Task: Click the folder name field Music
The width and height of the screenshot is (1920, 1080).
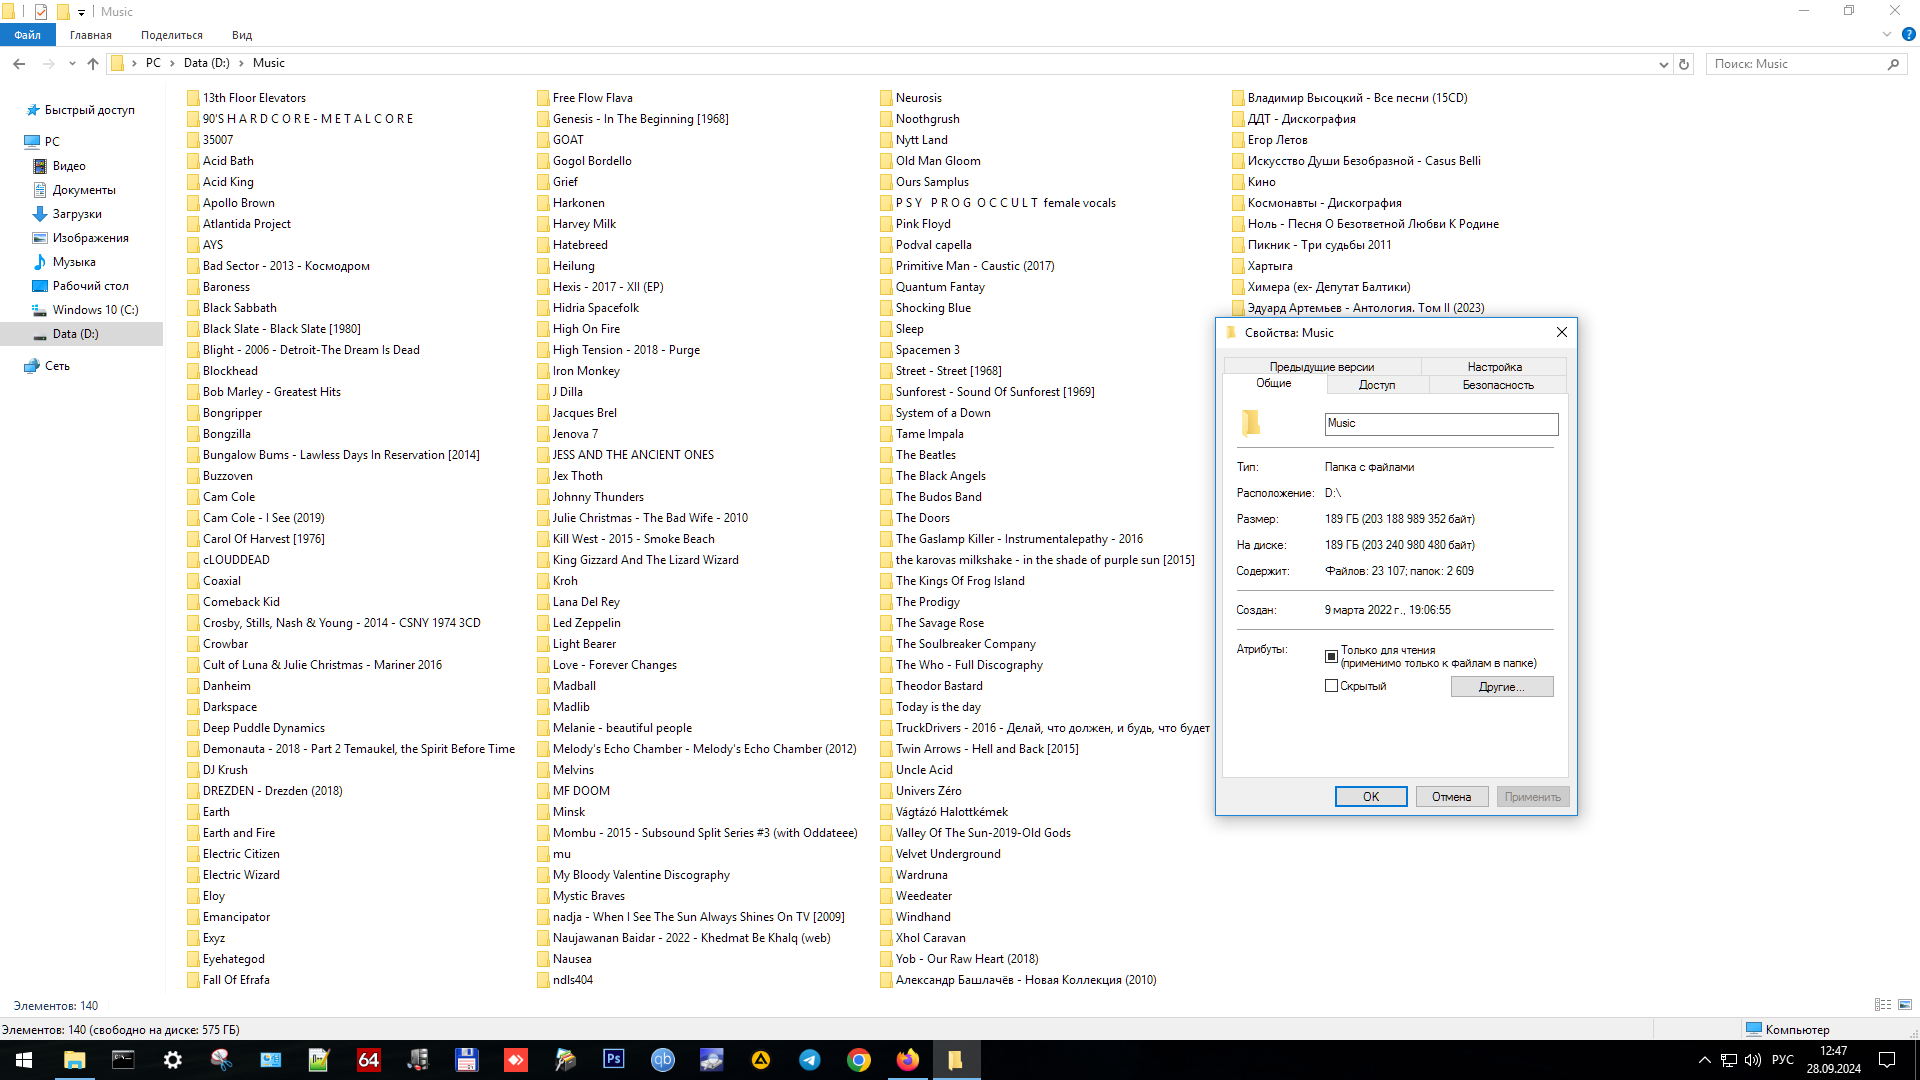Action: (1441, 424)
